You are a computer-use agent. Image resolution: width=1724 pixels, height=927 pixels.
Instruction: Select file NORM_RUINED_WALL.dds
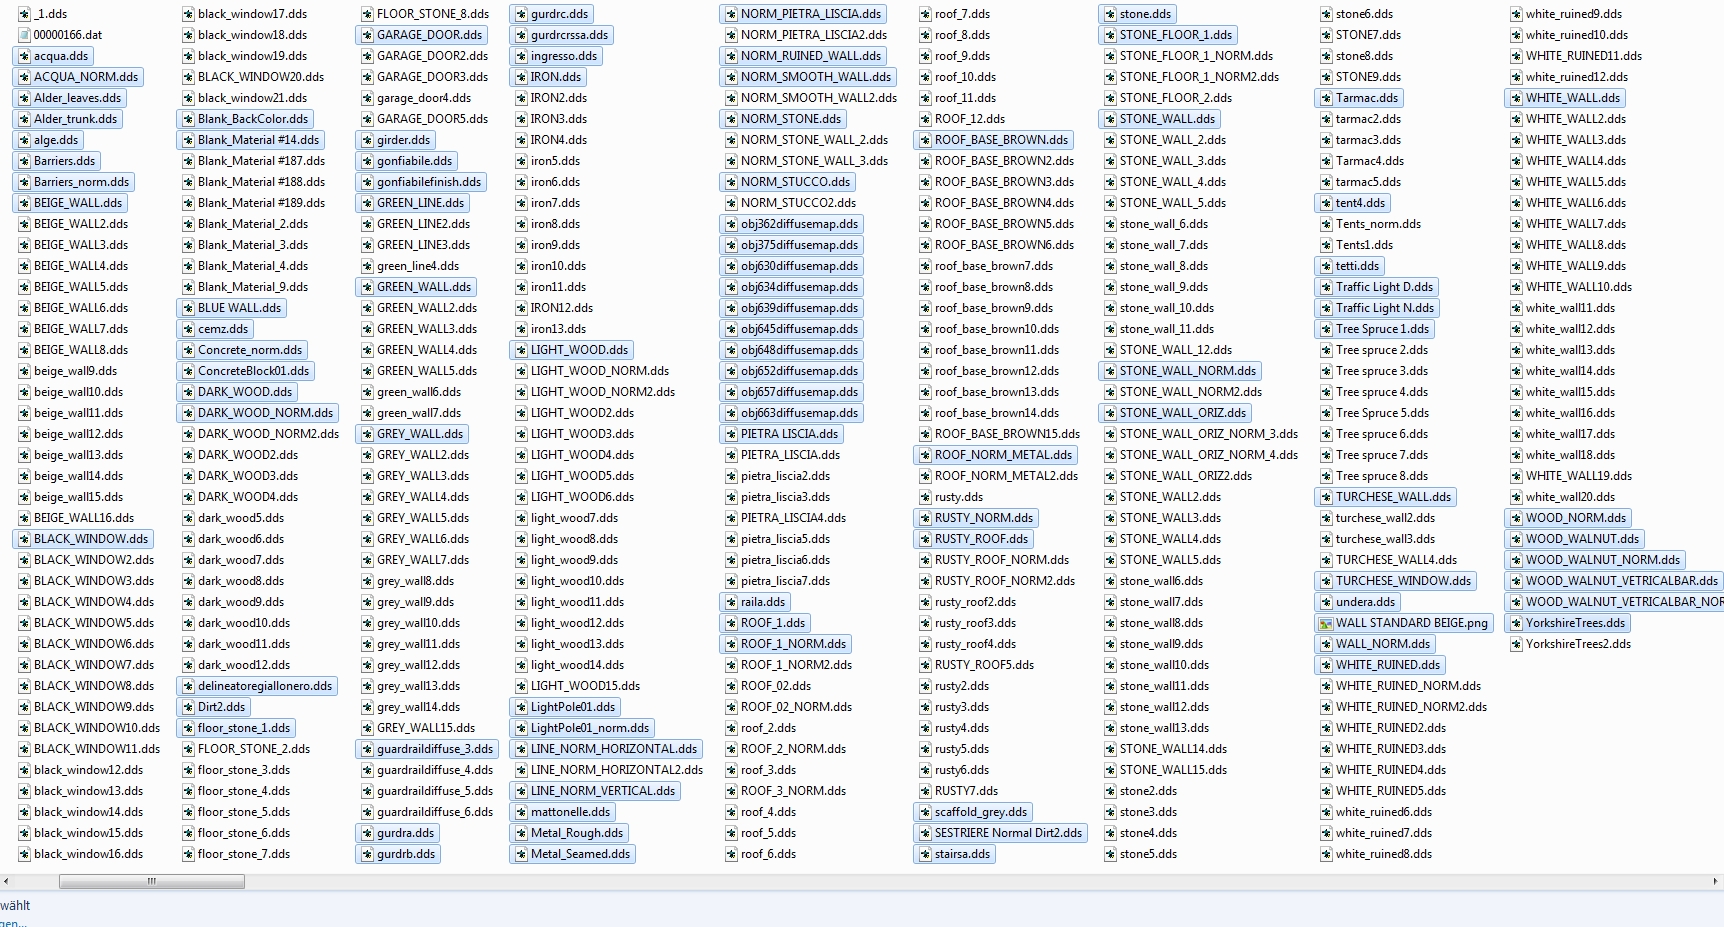(x=802, y=56)
